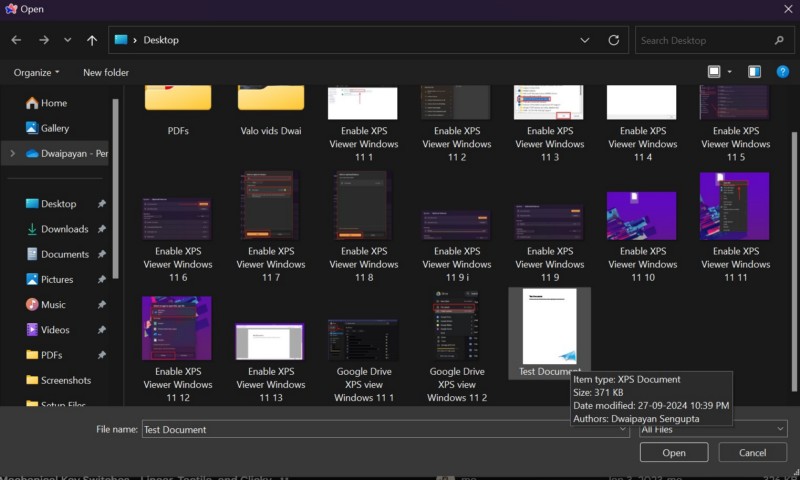
Task: Expand the Dwaipayan OneDrive tree node
Action: point(11,154)
